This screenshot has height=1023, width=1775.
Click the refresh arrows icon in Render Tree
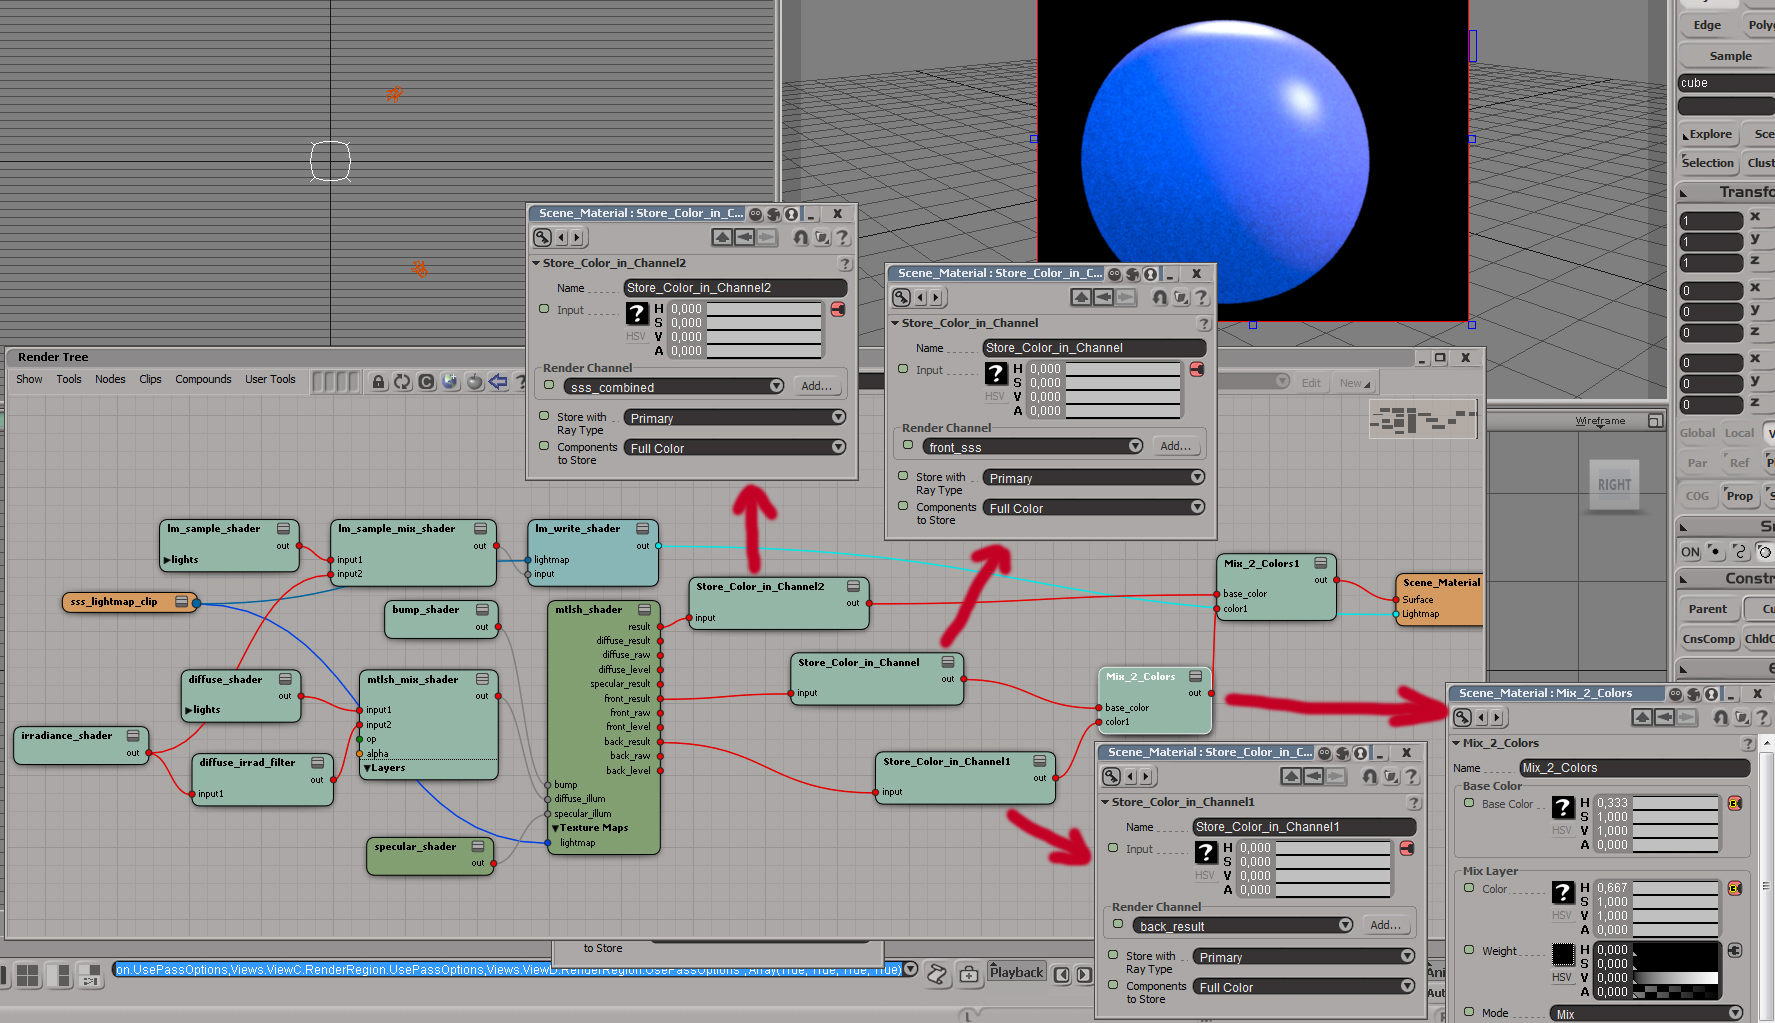402,381
